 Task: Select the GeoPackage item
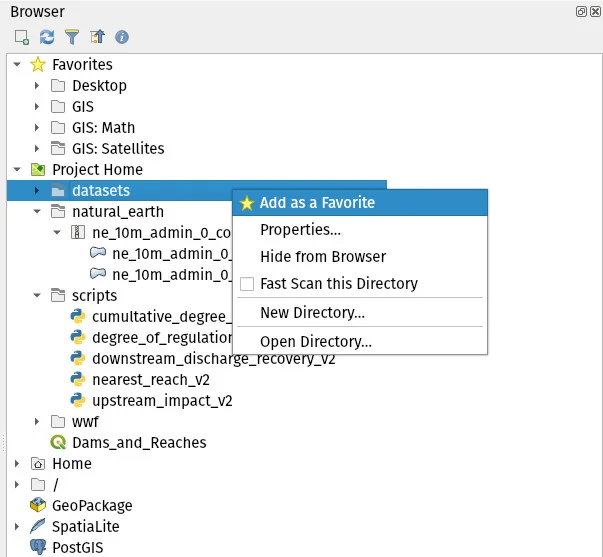pos(92,505)
